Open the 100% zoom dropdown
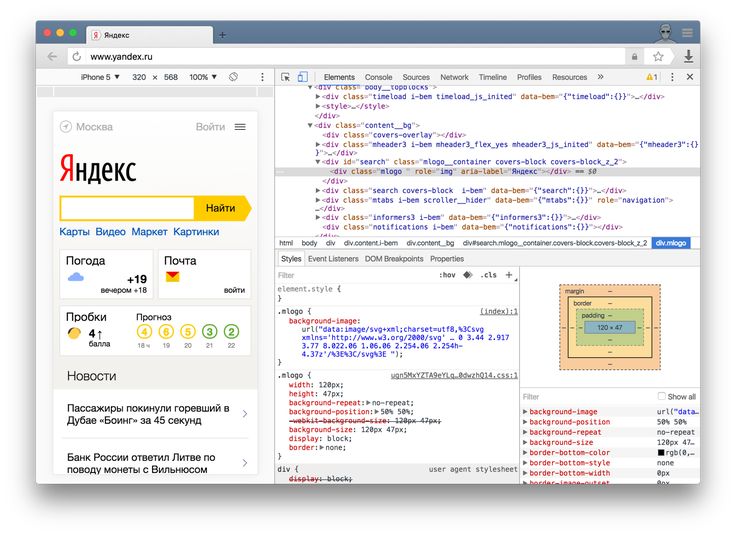The image size is (736, 535). (203, 77)
